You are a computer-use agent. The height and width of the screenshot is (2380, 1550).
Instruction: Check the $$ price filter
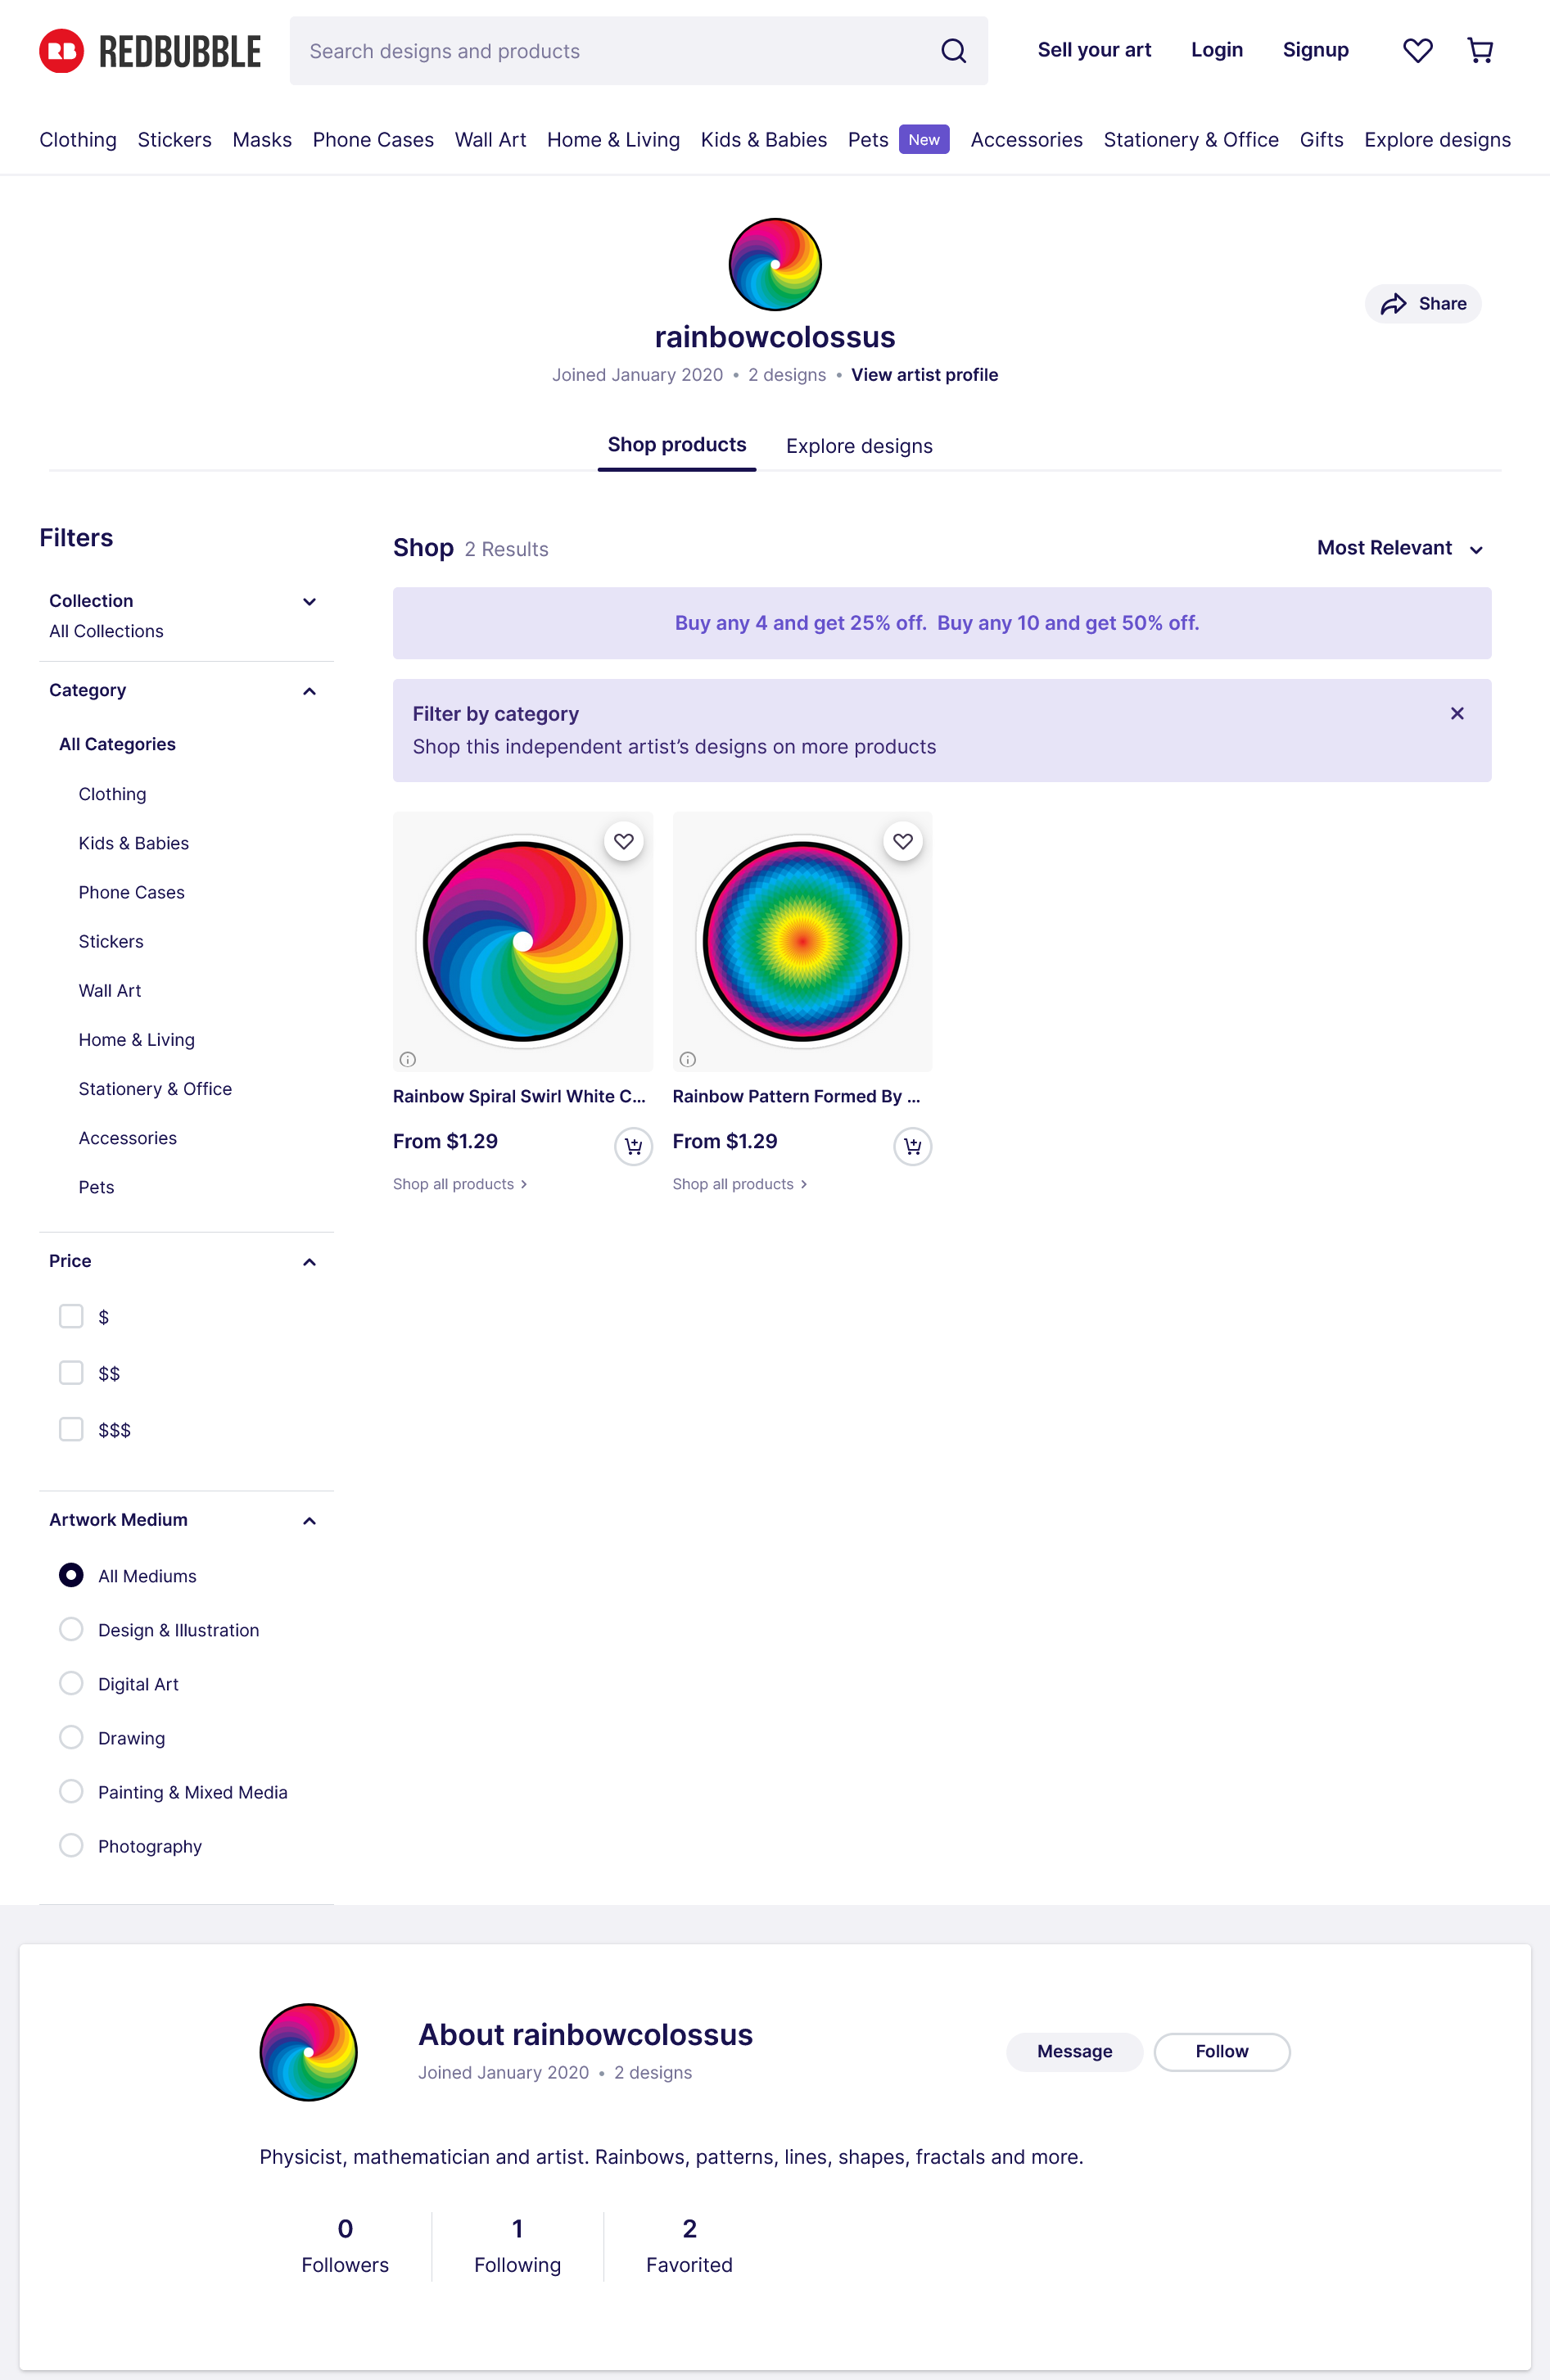pos(71,1372)
